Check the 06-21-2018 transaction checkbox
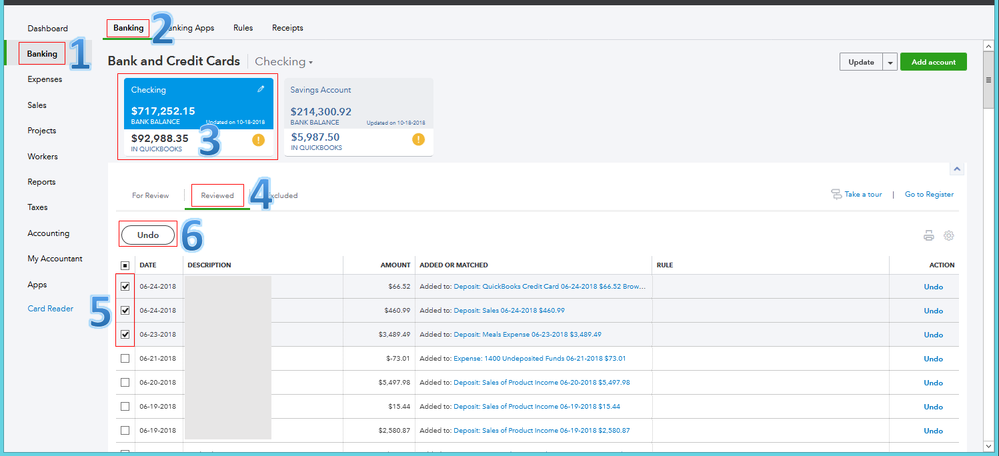Image resolution: width=999 pixels, height=456 pixels. 124,358
